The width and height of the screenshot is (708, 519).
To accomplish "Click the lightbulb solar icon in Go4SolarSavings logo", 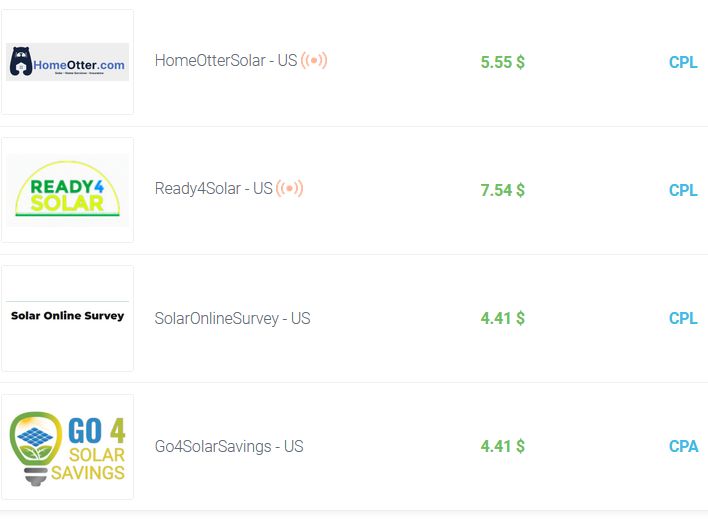I will pyautogui.click(x=37, y=447).
